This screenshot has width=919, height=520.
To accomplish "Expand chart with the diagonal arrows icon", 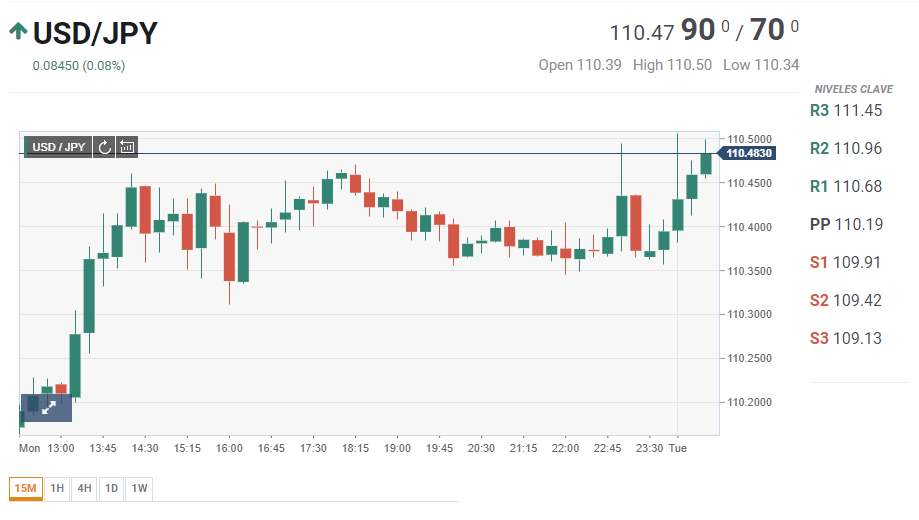I will [x=49, y=407].
